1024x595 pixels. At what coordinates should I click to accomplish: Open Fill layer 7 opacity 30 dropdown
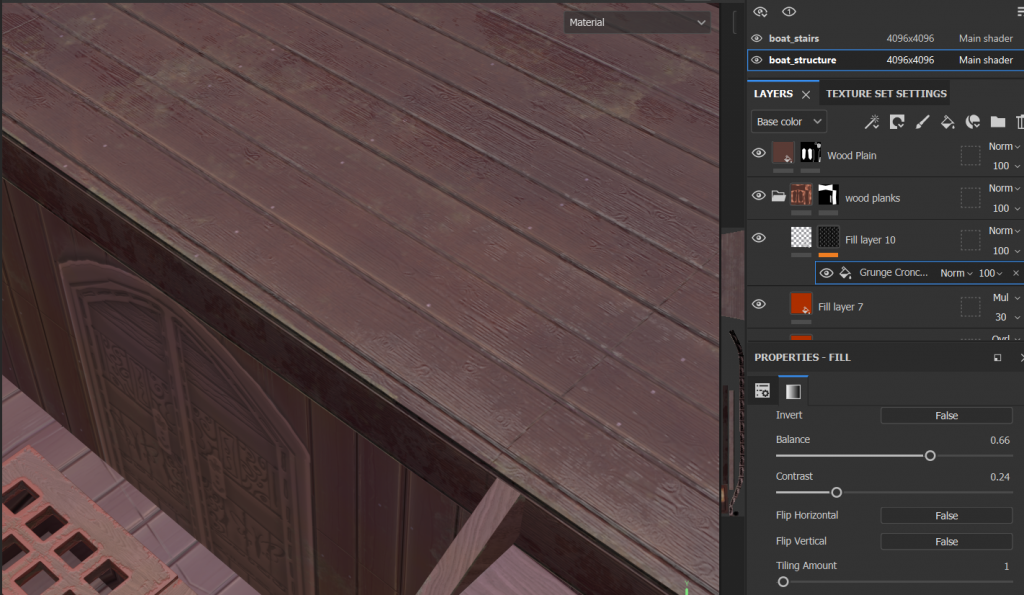pyautogui.click(x=1008, y=317)
